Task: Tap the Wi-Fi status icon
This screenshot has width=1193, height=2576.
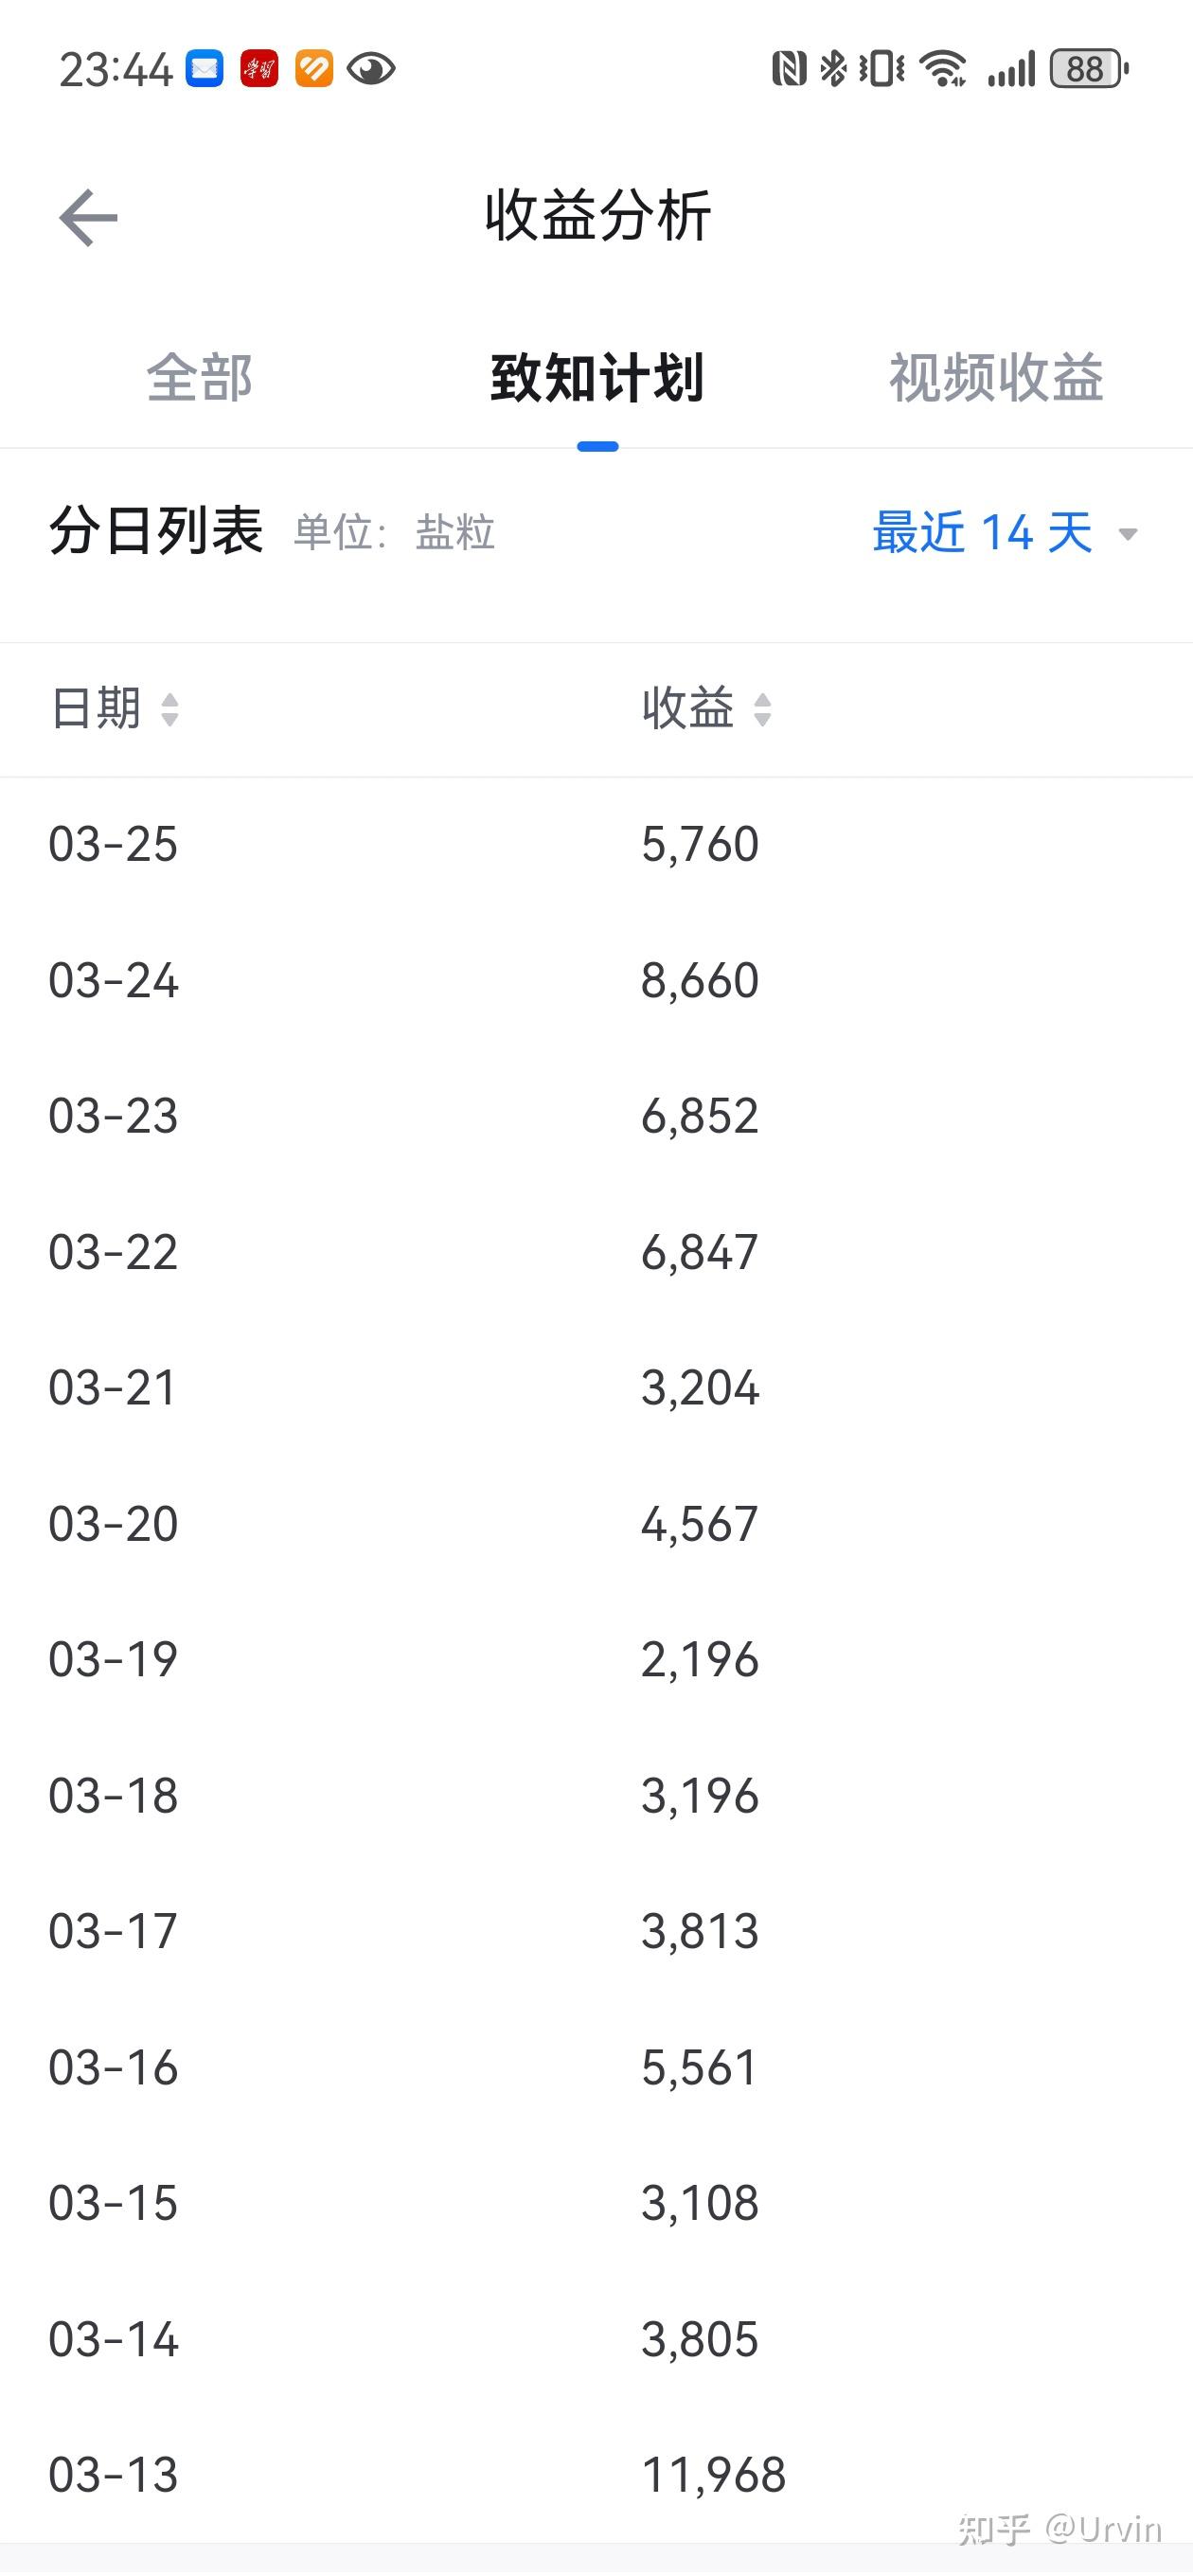Action: (x=943, y=69)
